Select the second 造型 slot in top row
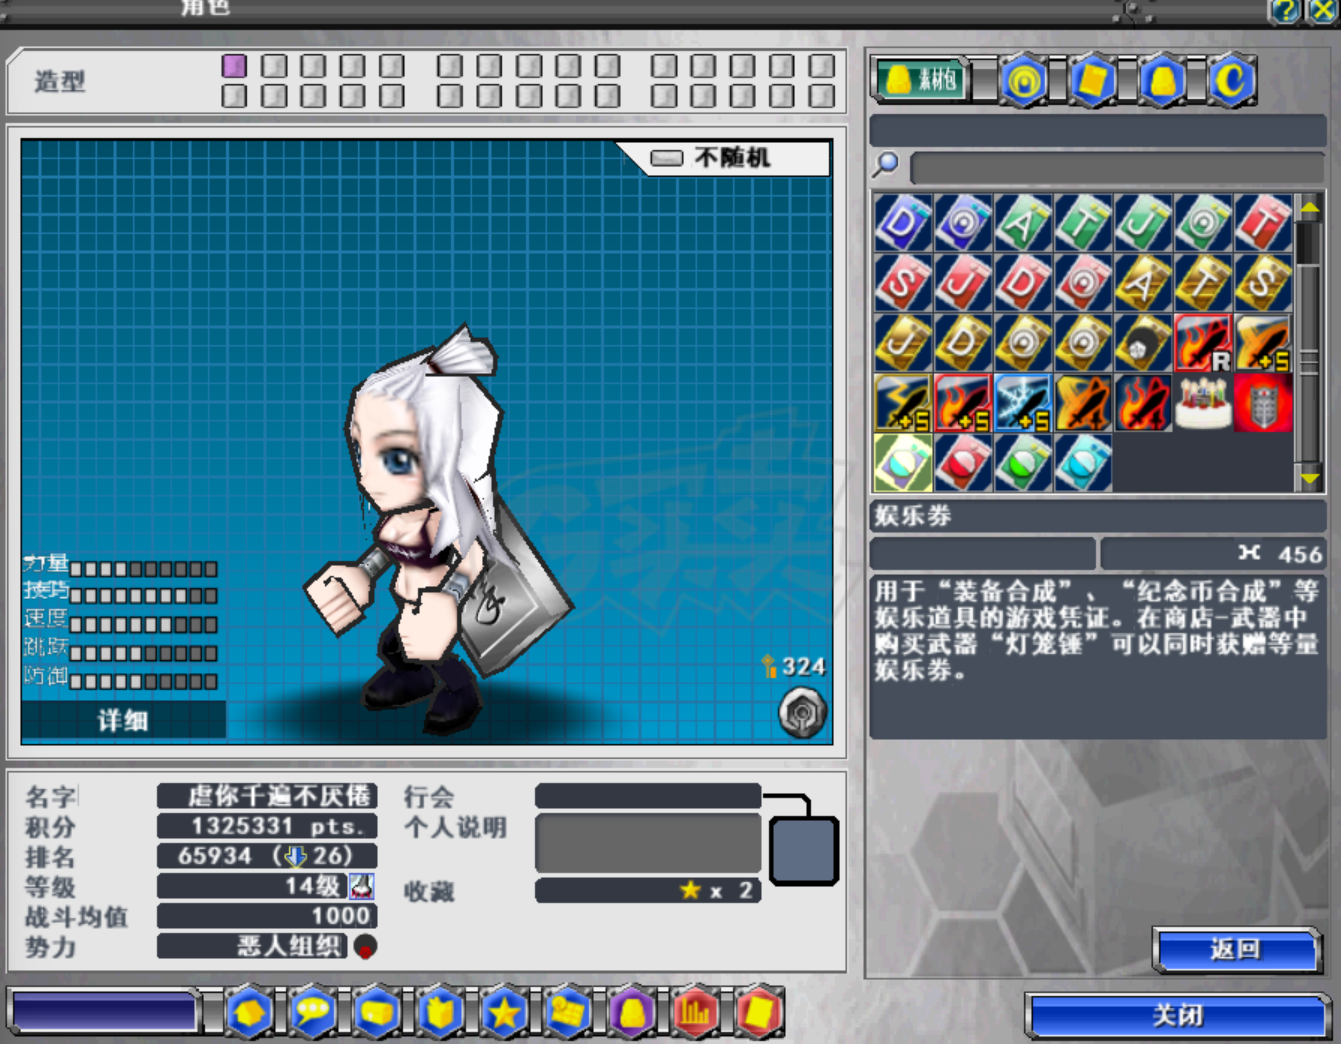Screen dimensions: 1341x1044 click(274, 66)
